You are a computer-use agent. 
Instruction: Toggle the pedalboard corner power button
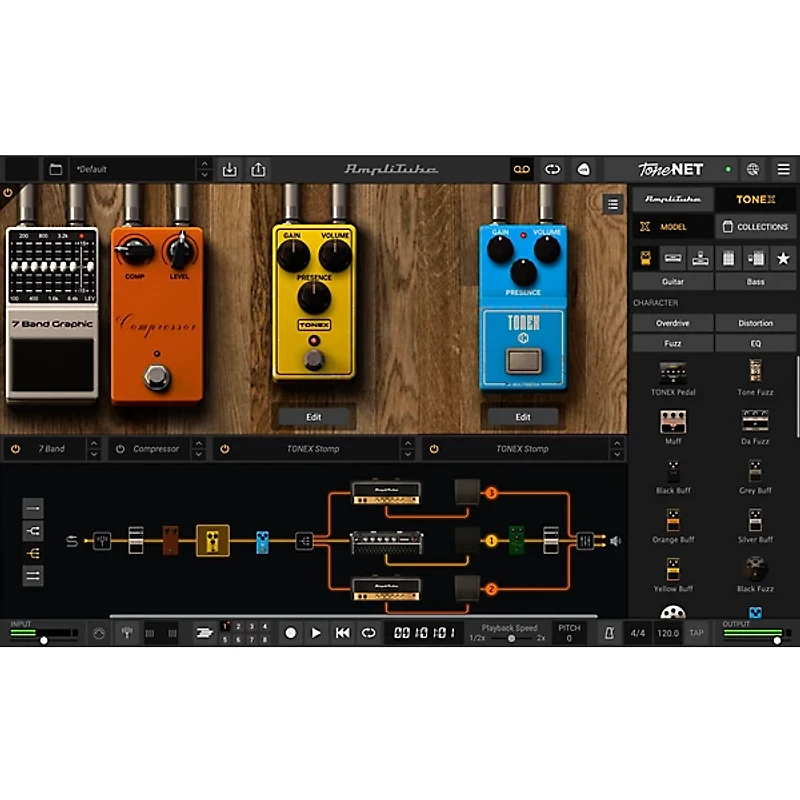pyautogui.click(x=8, y=193)
